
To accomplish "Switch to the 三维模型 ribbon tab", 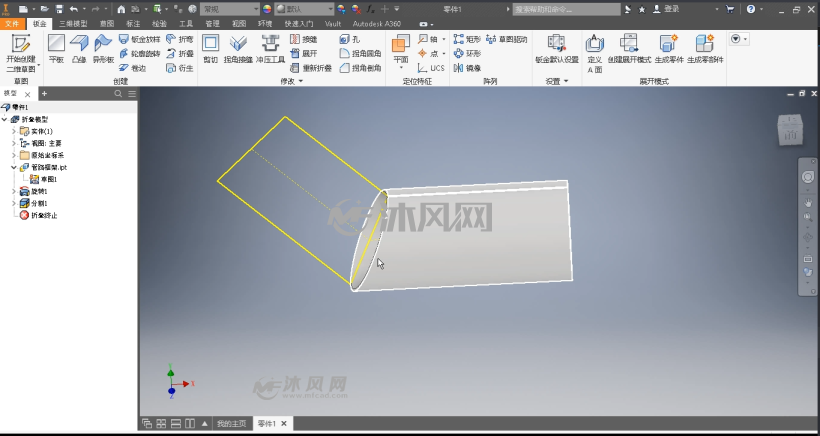I will (73, 24).
